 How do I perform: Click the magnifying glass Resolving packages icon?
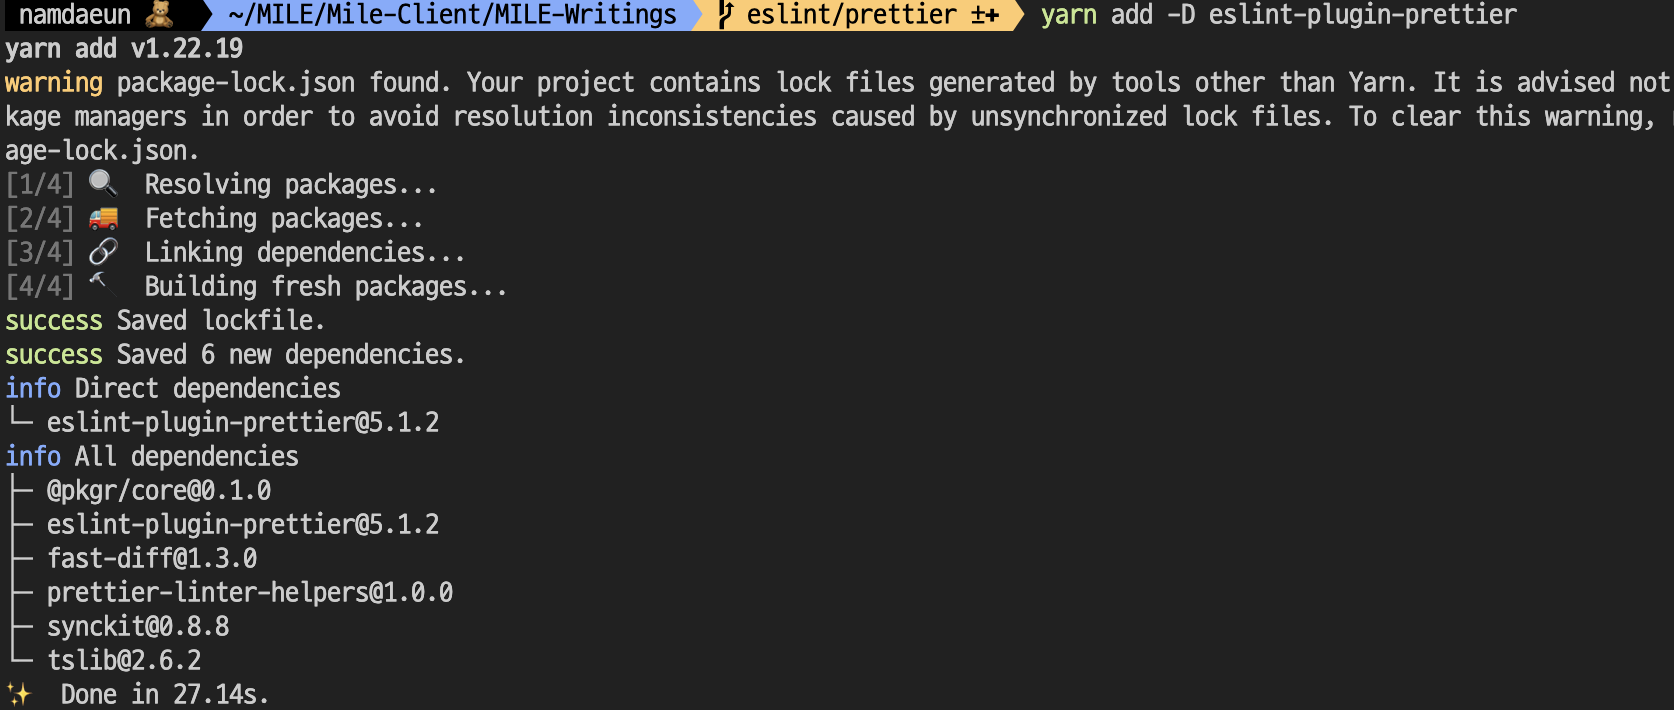click(x=103, y=183)
